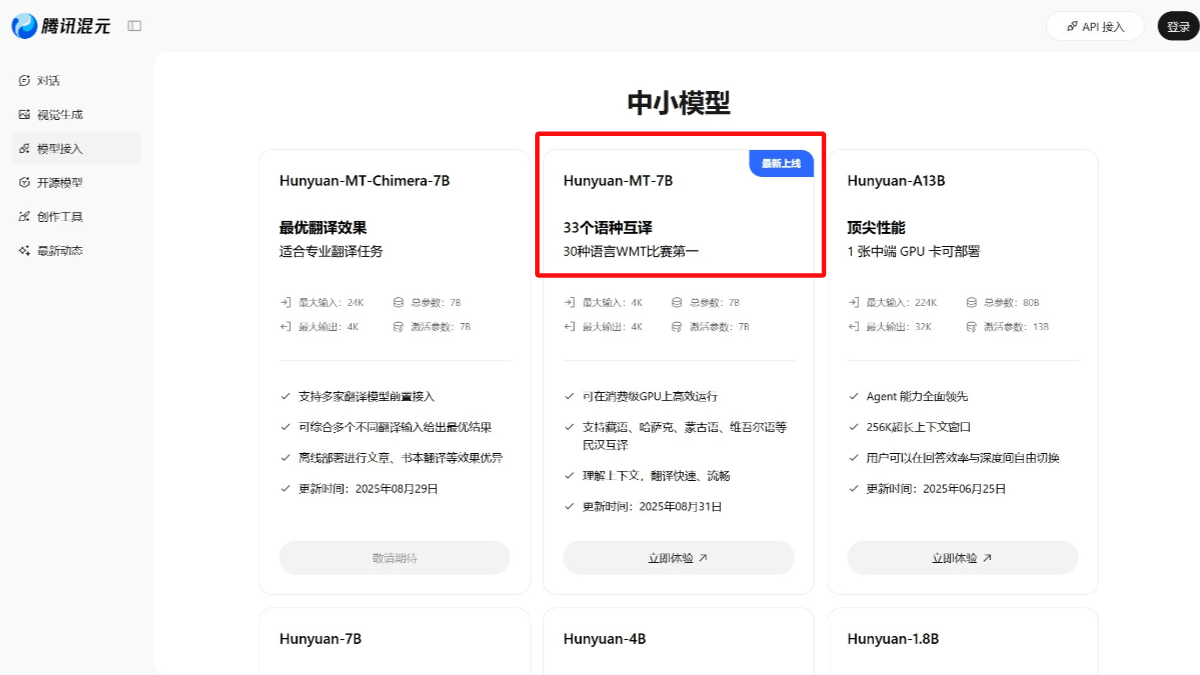The height and width of the screenshot is (675, 1200).
Task: Click the sparkle icon beside 最新动态
Action: (x=25, y=250)
